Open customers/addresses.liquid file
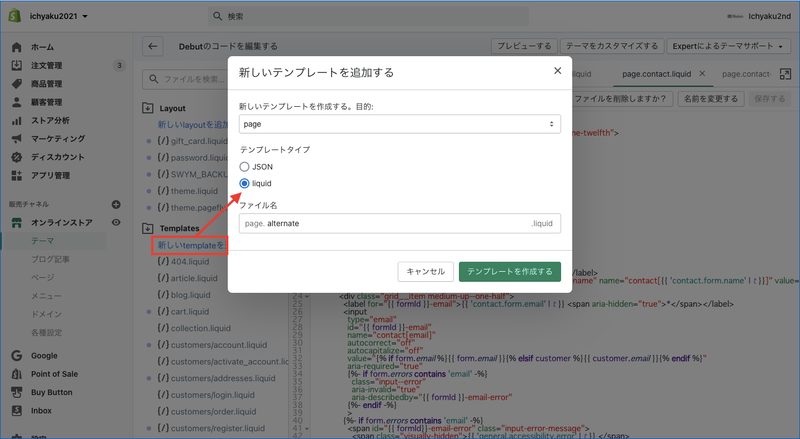 [216, 378]
